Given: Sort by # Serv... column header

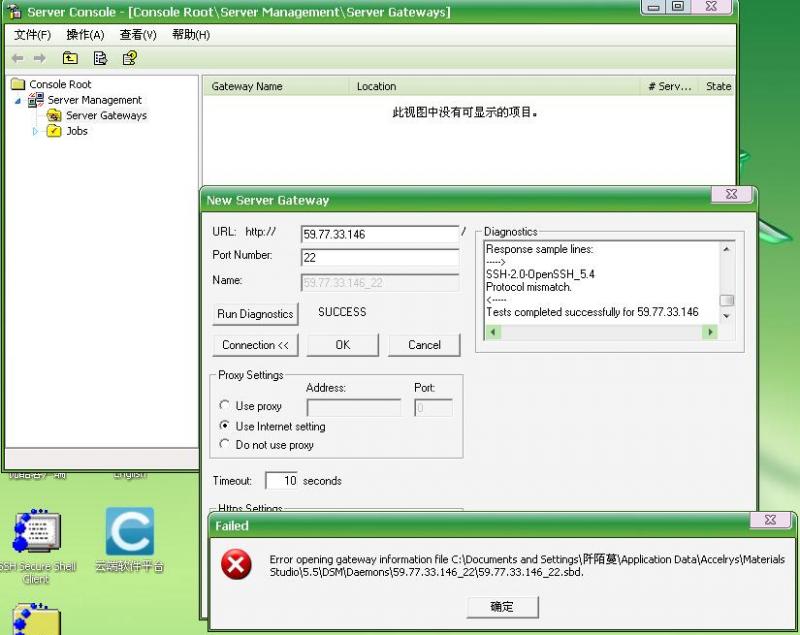Looking at the screenshot, I should click(669, 86).
